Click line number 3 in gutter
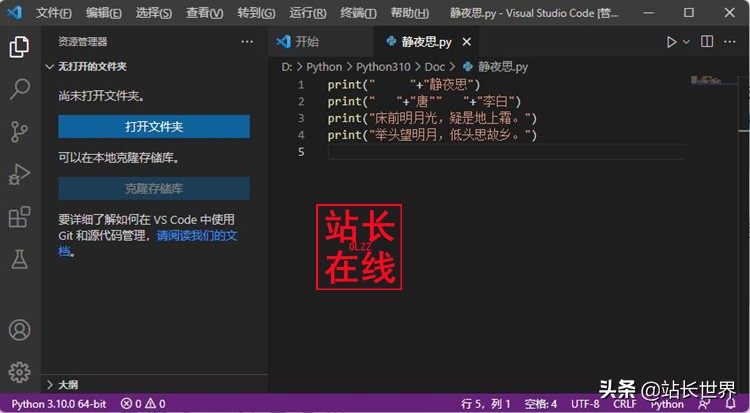This screenshot has width=750, height=413. (x=301, y=118)
